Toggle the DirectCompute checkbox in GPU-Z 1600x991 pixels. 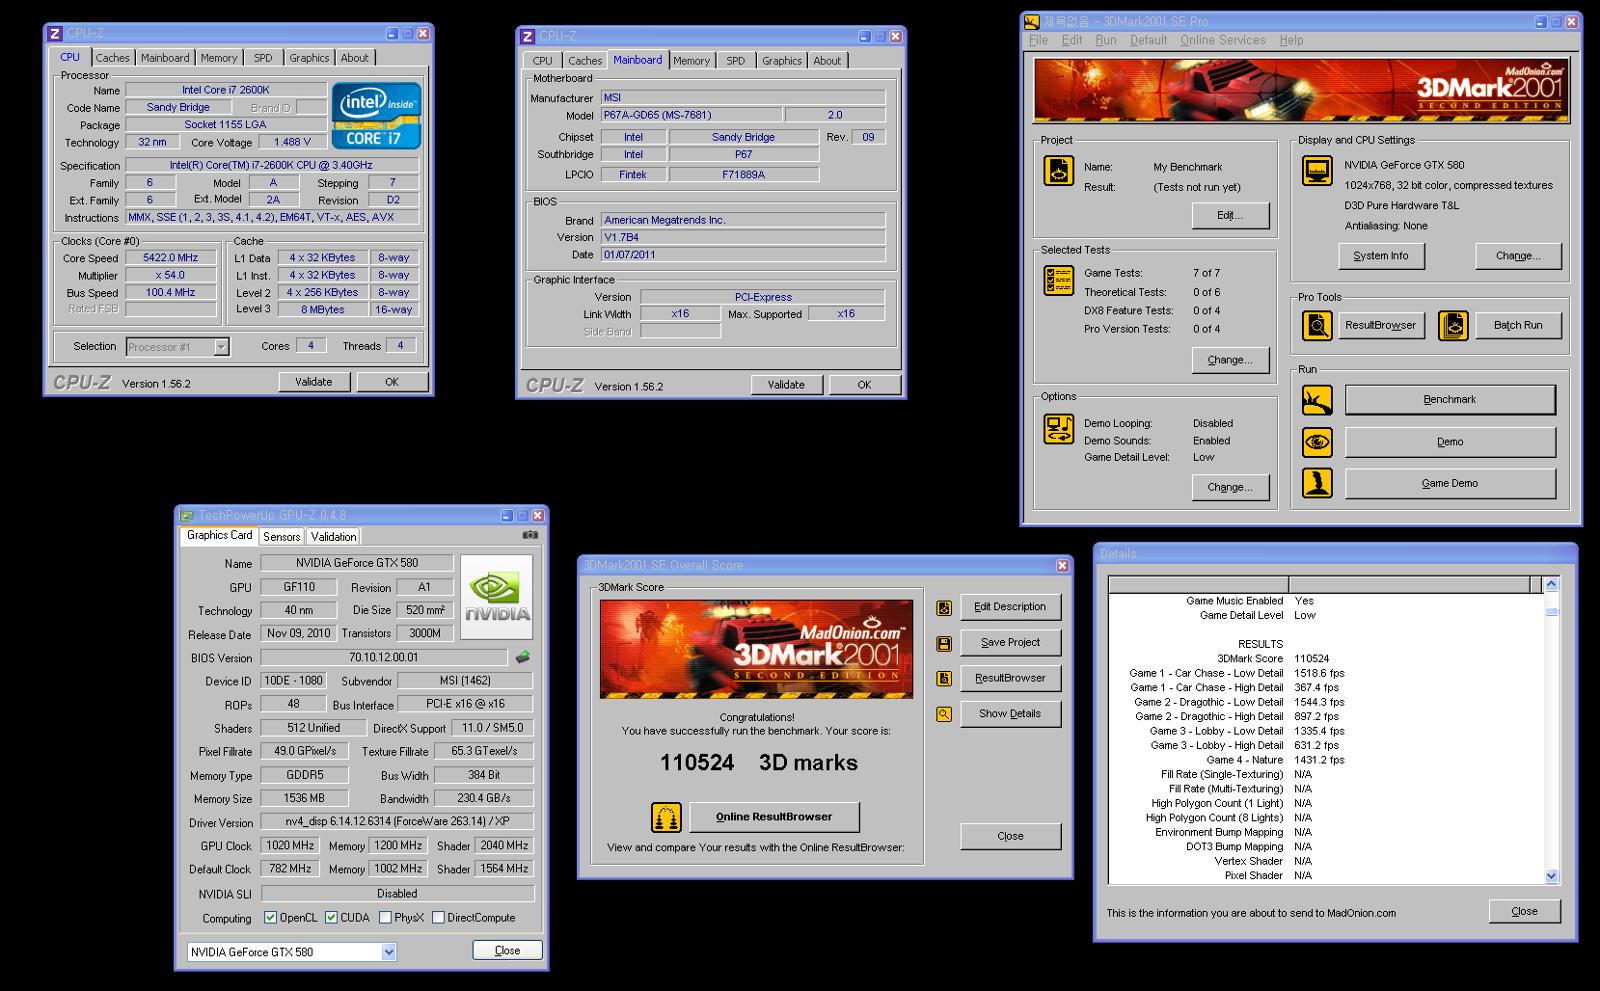coord(438,917)
